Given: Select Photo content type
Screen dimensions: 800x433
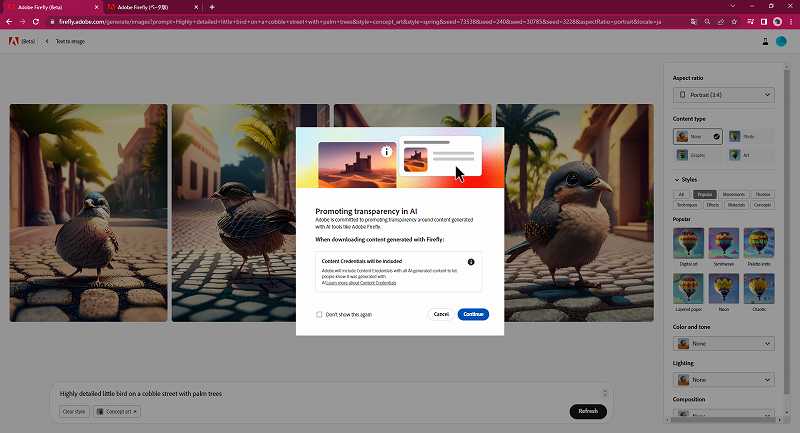Looking at the screenshot, I should point(750,137).
